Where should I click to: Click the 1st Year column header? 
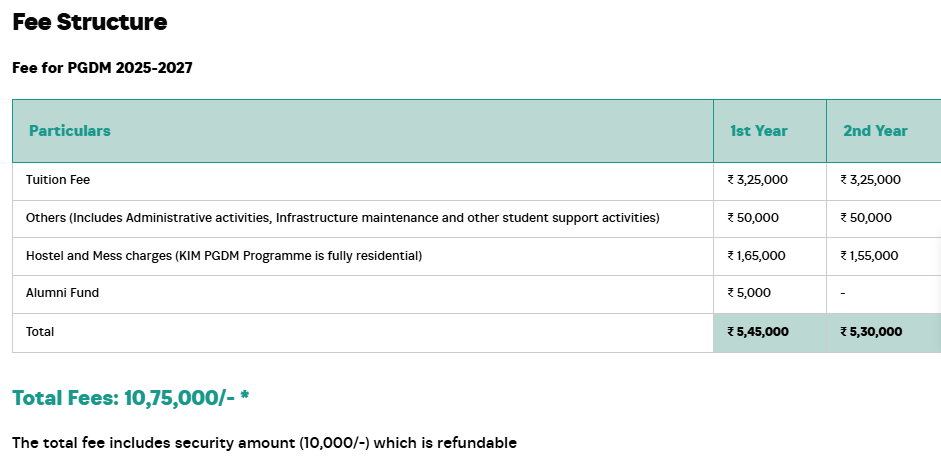[759, 131]
